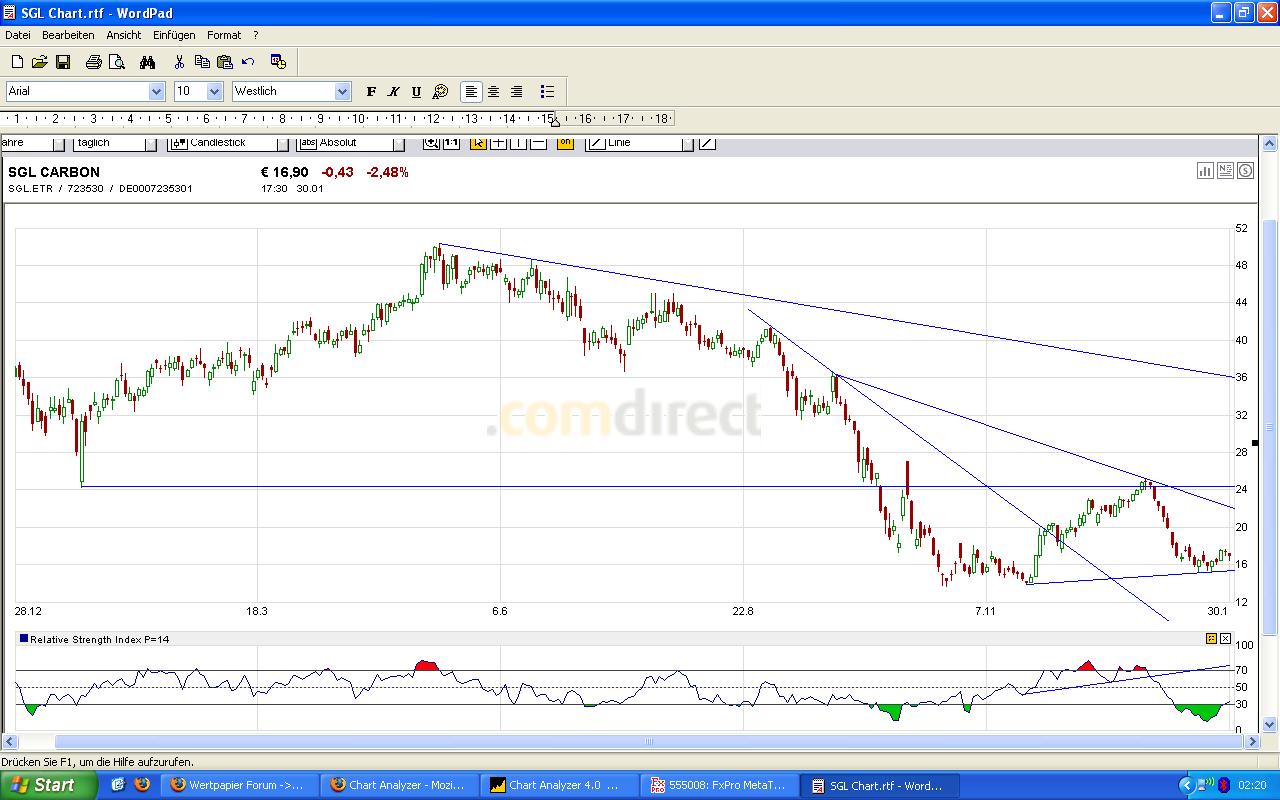The width and height of the screenshot is (1280, 800).
Task: Open the Einfügen menu
Action: (174, 35)
